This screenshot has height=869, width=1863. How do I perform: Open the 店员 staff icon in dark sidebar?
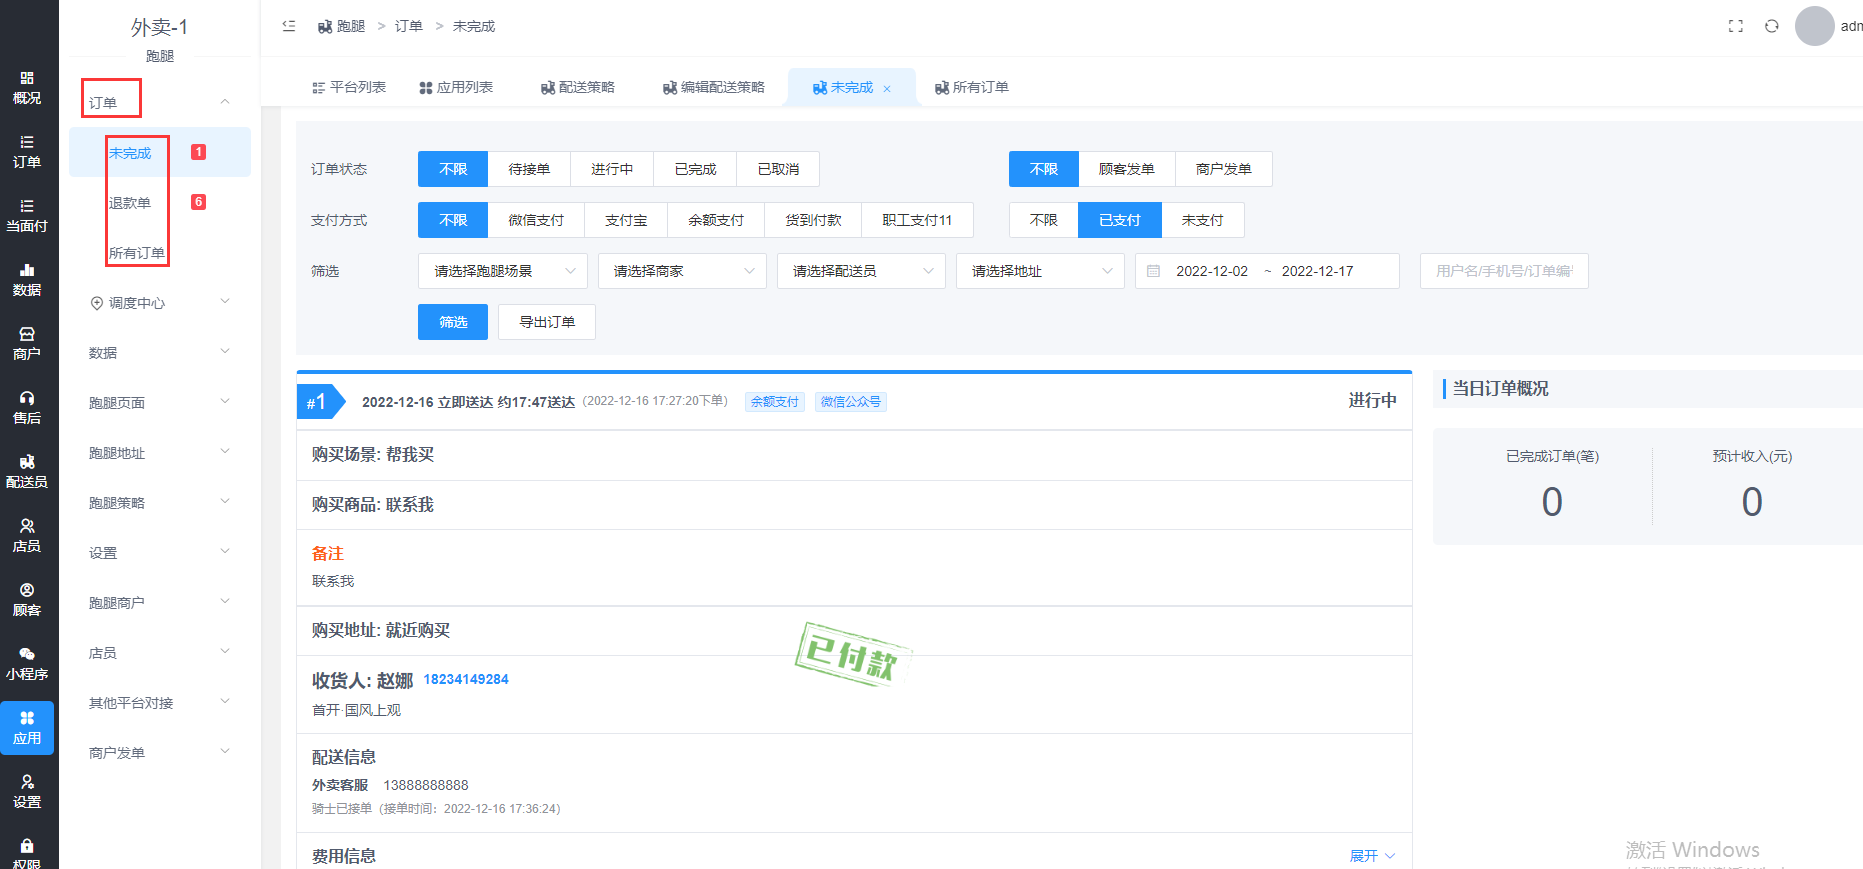tap(27, 536)
